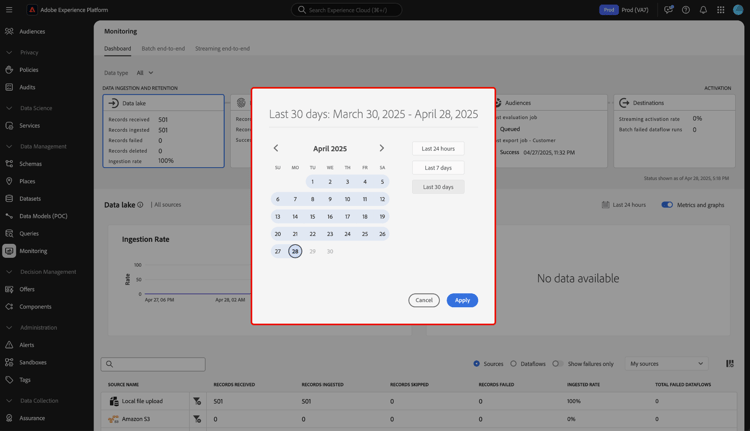Image resolution: width=750 pixels, height=431 pixels.
Task: Click filter icon for Local file upload
Action: 197,401
